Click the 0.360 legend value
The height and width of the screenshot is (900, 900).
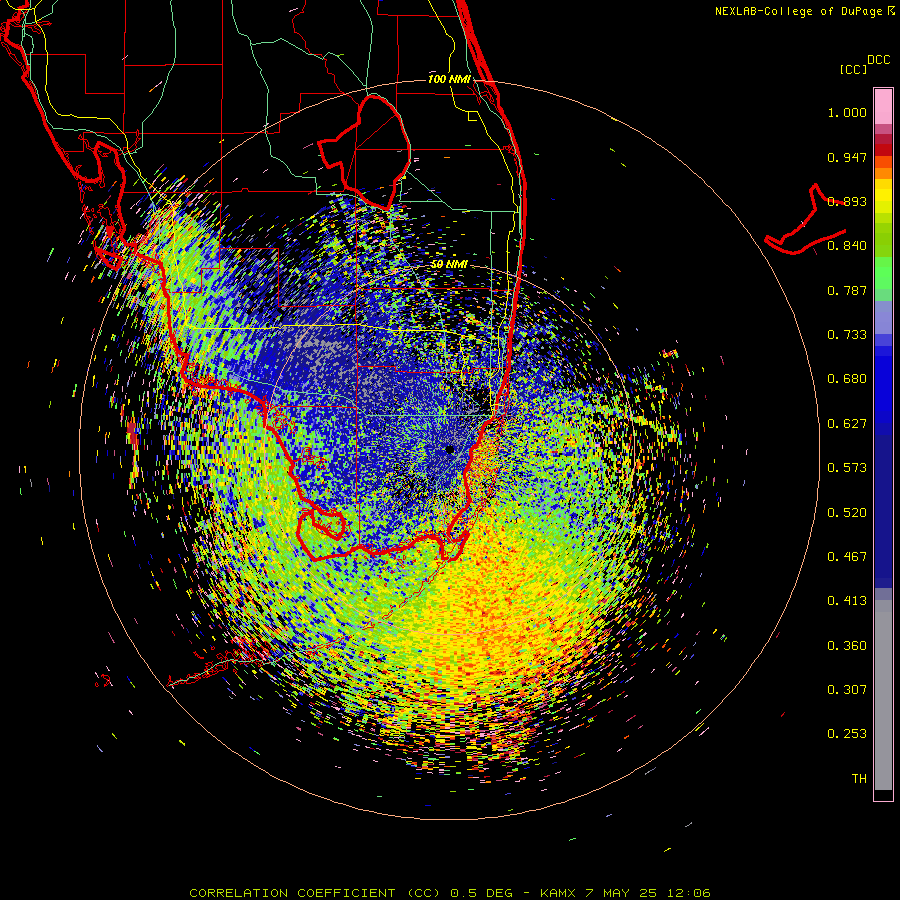pos(847,646)
